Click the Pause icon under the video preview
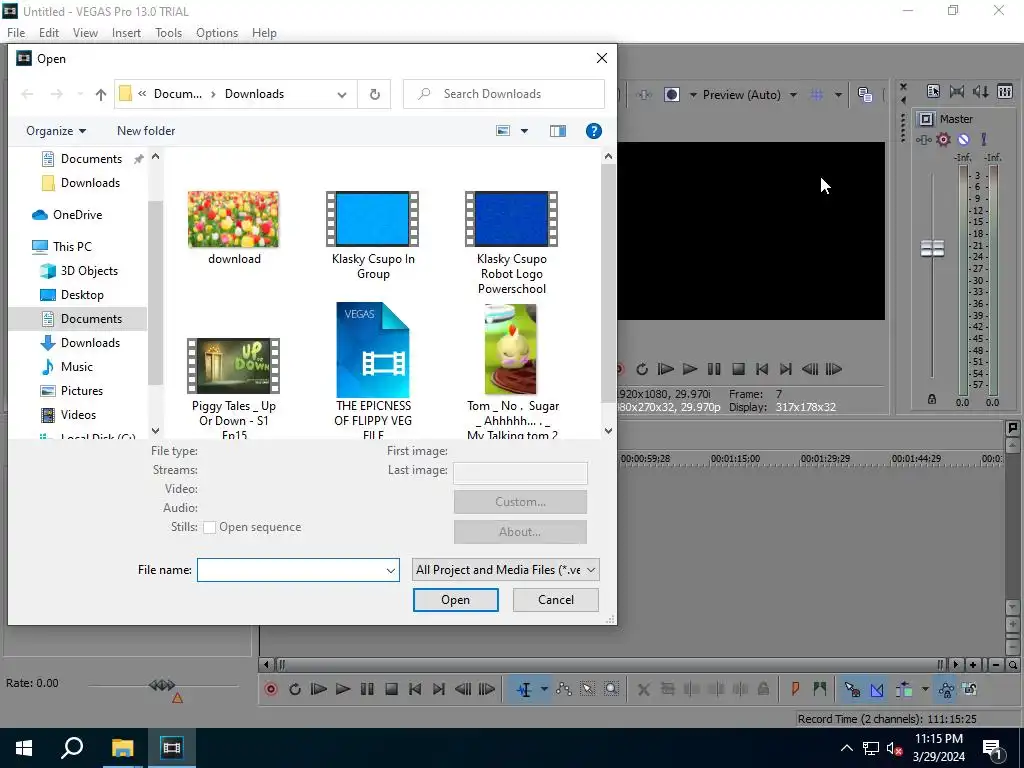Screen dimensions: 1024x768 point(714,369)
